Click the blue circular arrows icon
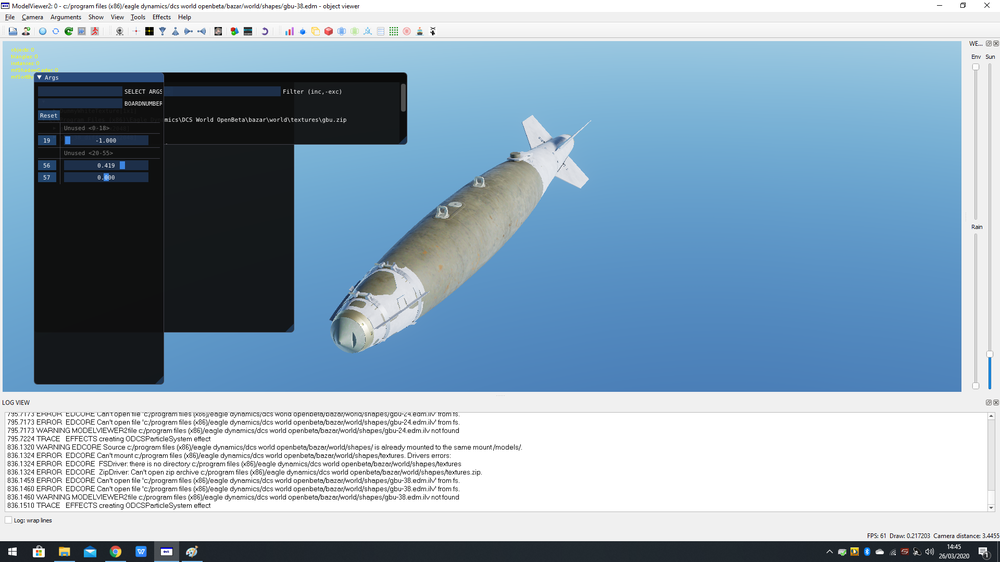1000x562 pixels. coord(55,31)
